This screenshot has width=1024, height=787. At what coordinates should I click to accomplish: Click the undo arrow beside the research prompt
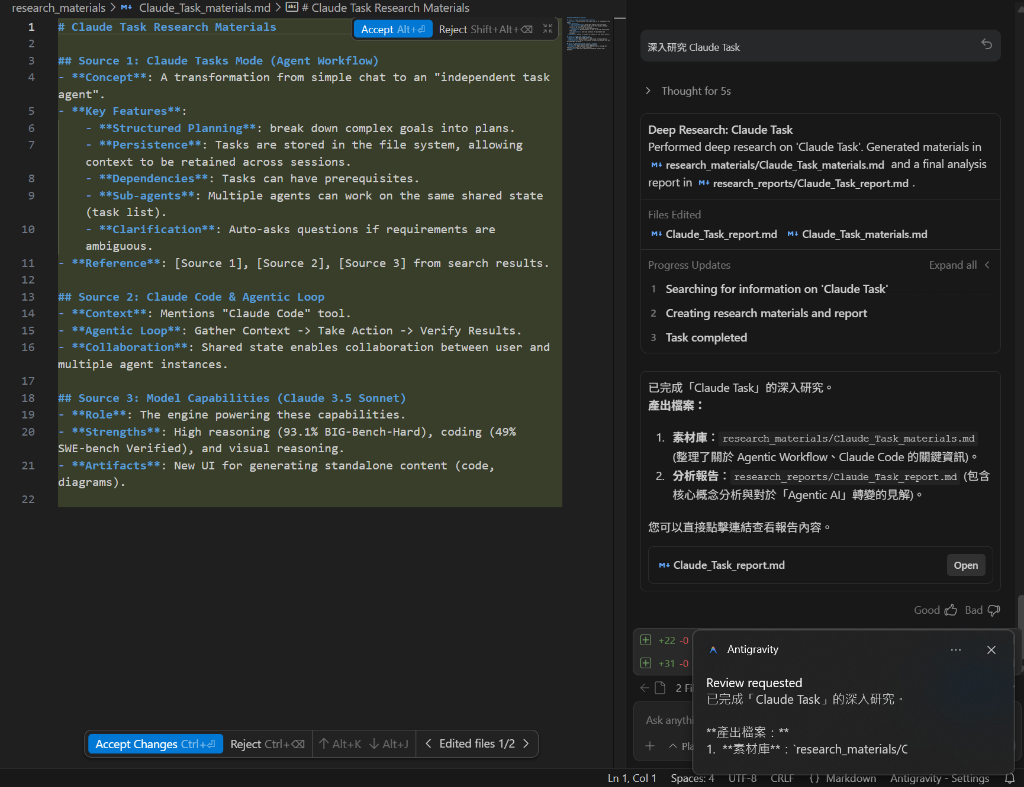point(985,46)
